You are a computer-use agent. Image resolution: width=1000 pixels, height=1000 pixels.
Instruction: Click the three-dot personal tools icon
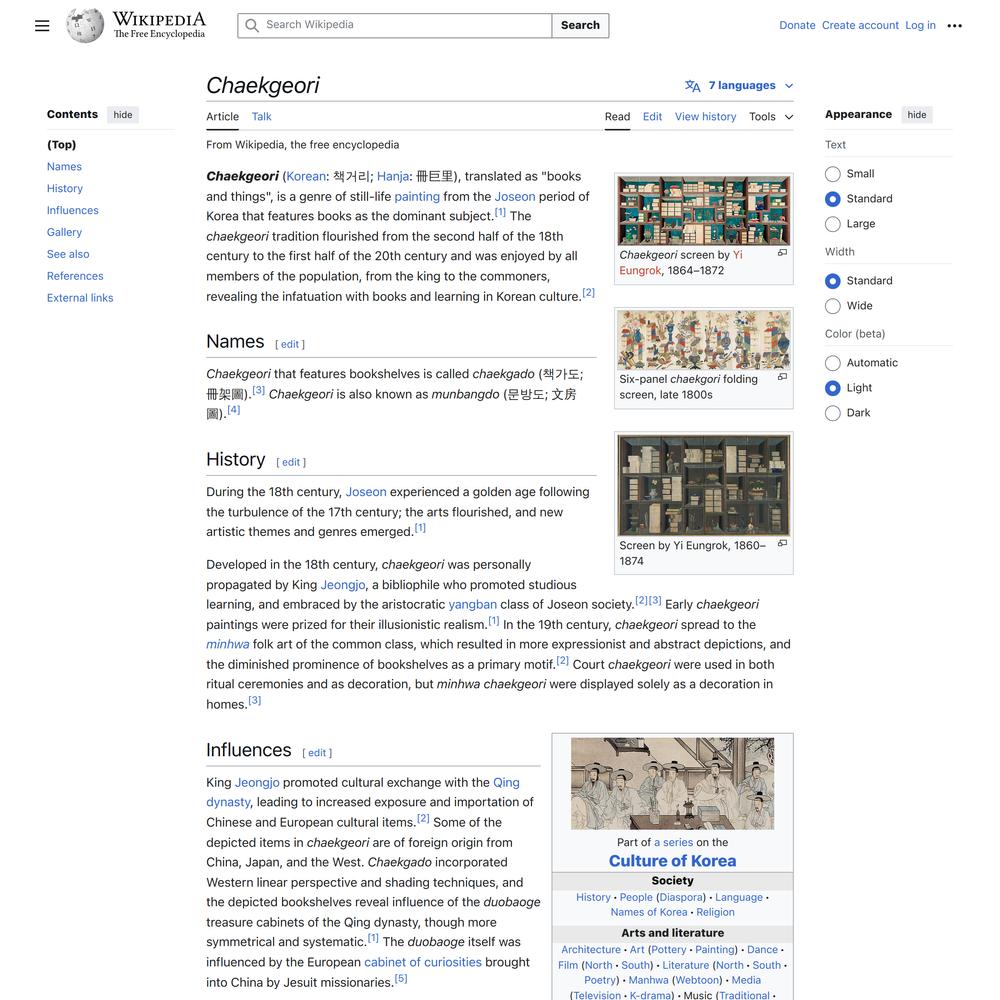point(954,26)
